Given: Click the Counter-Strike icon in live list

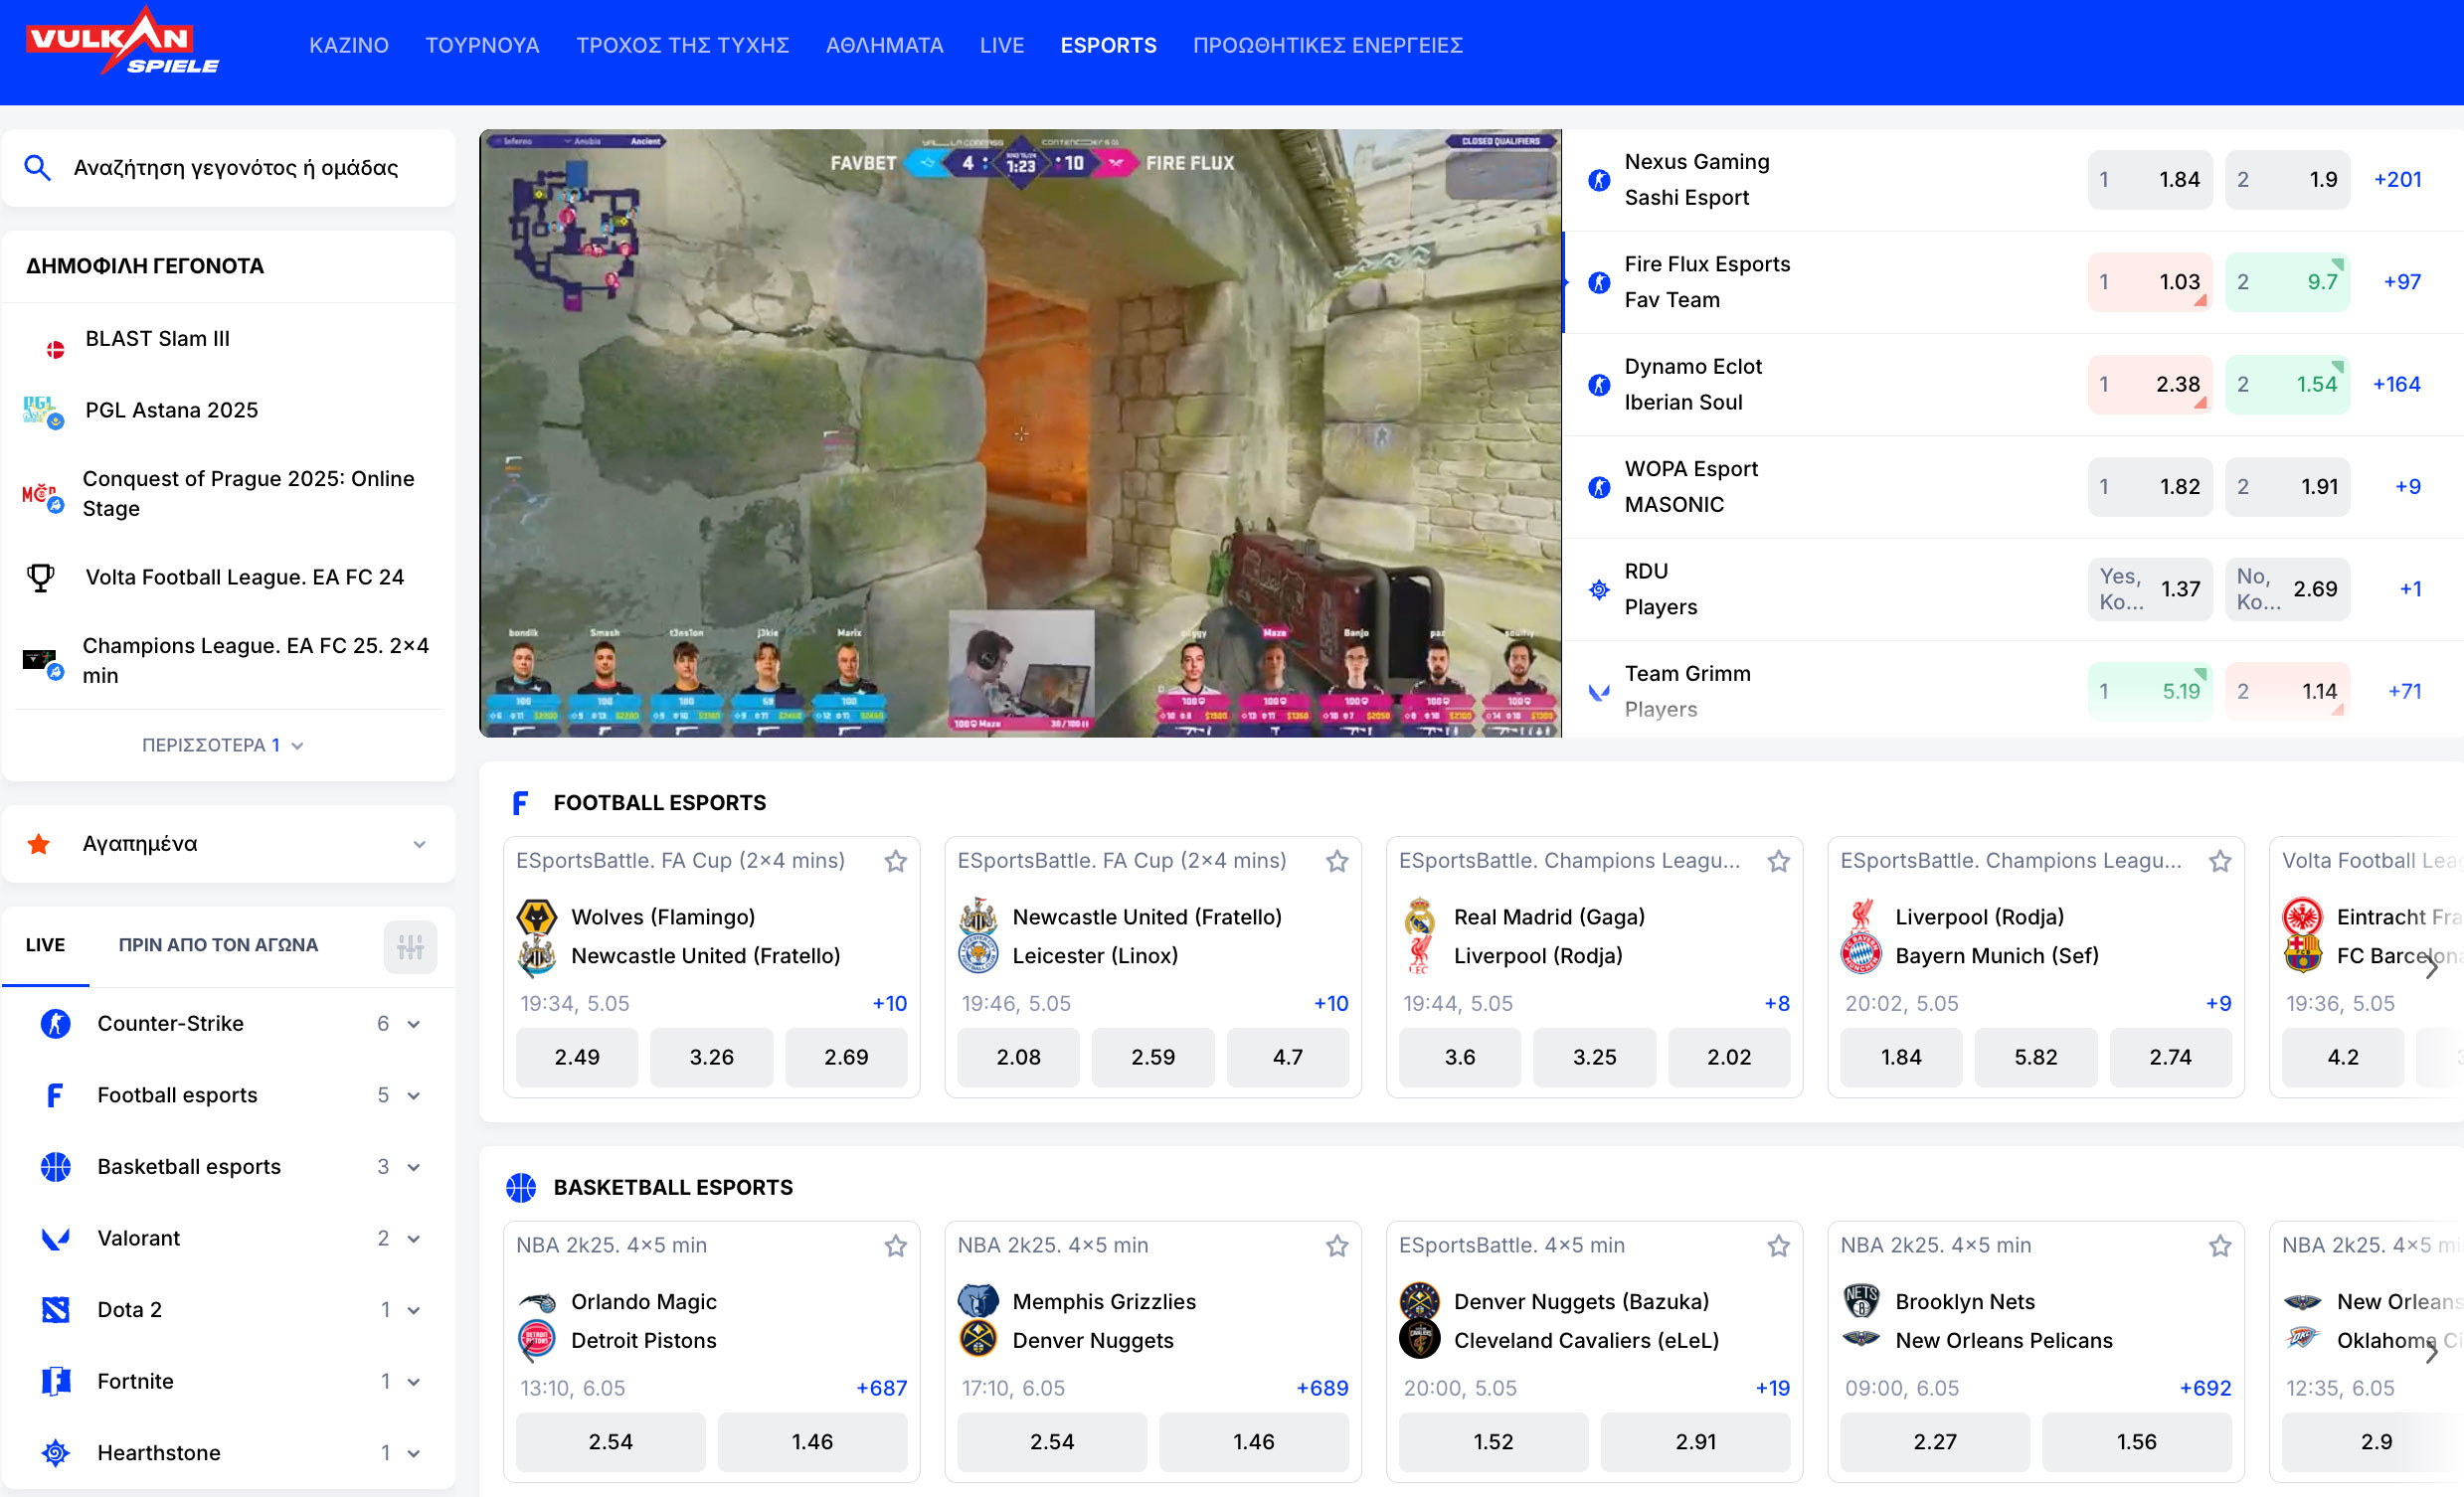Looking at the screenshot, I should 56,1024.
